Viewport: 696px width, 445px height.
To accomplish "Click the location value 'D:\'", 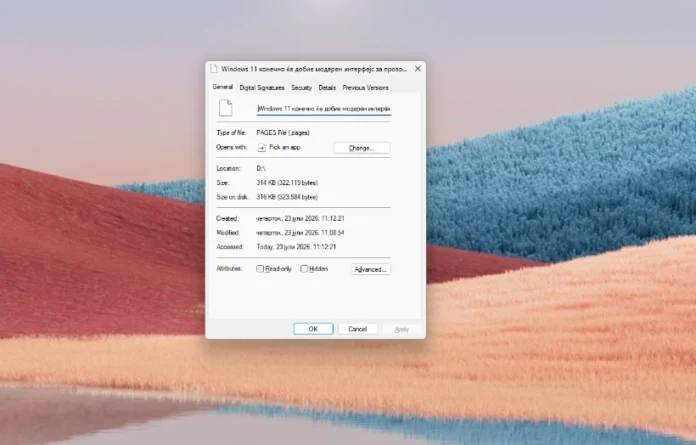I will click(261, 169).
